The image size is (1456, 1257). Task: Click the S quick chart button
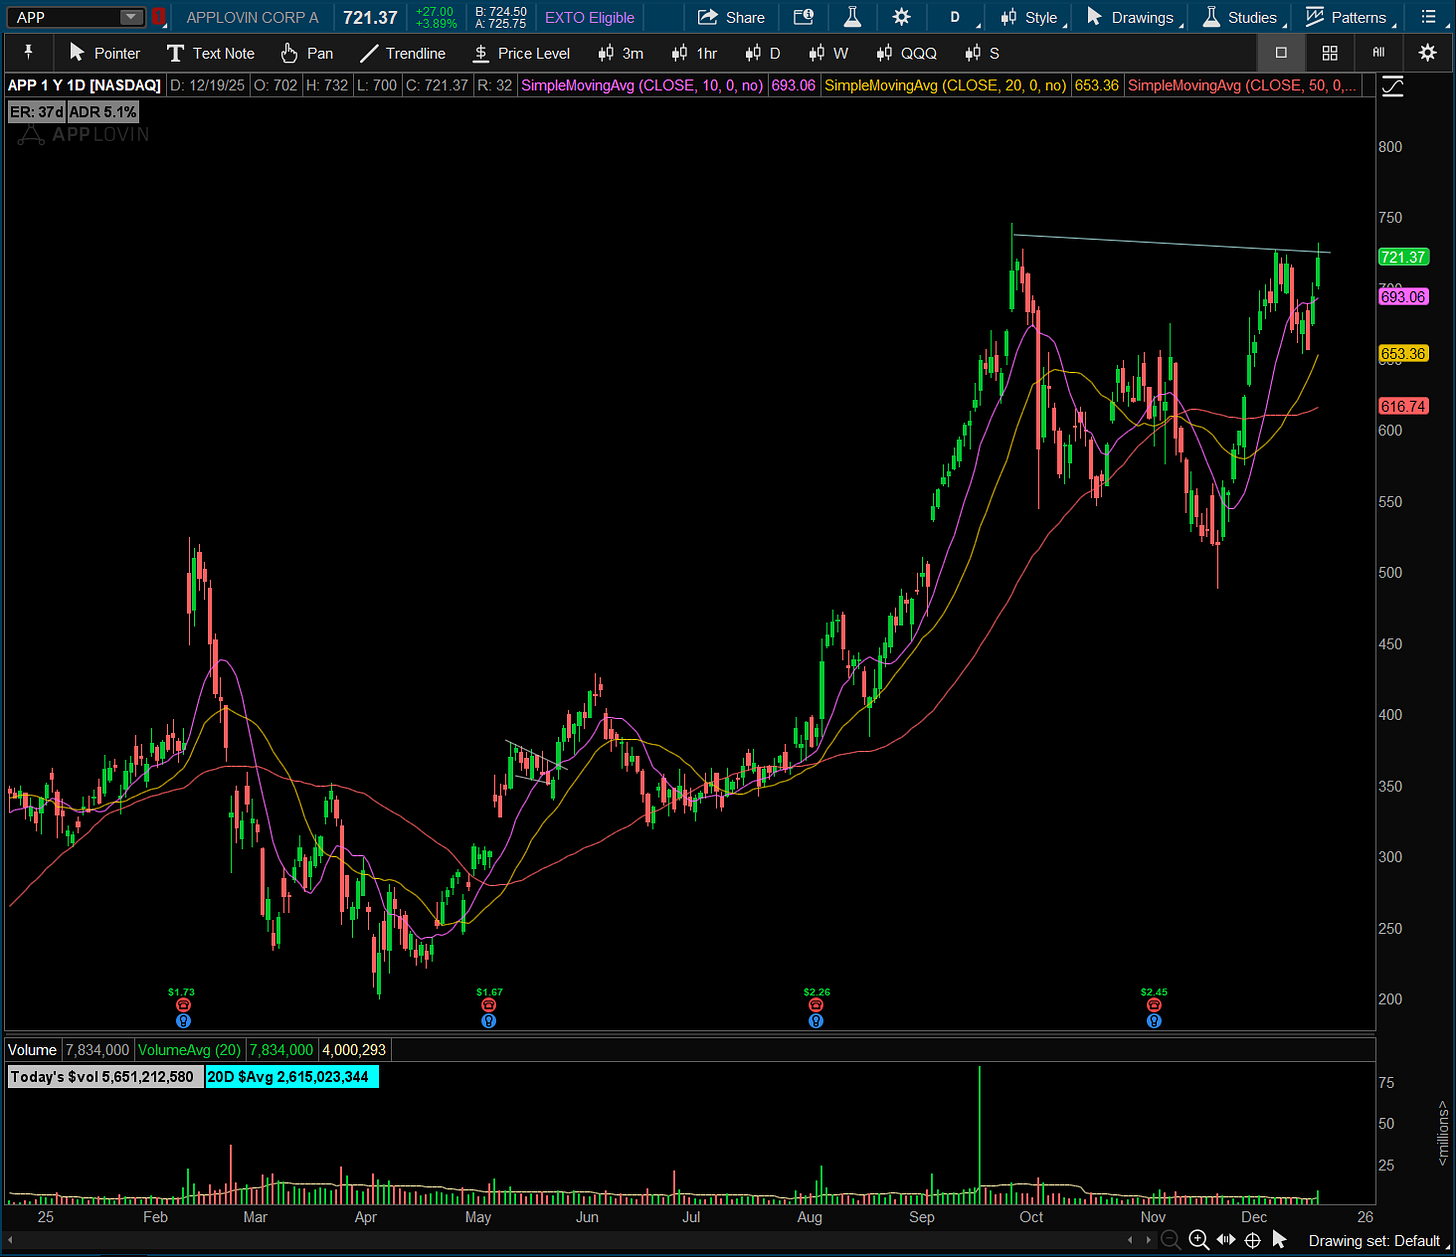982,53
